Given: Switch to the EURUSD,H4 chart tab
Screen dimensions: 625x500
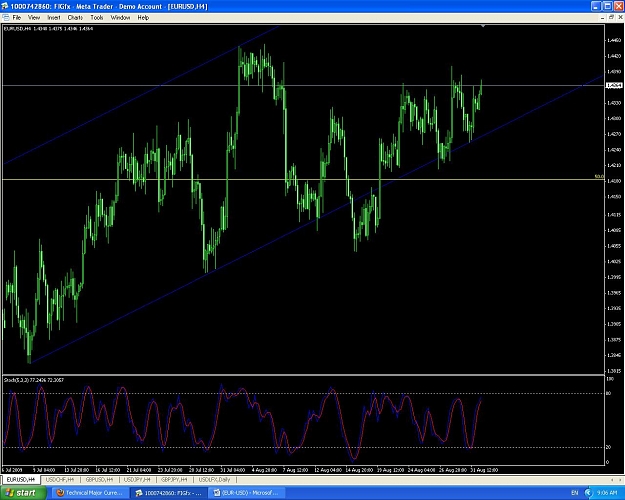Looking at the screenshot, I should [21, 479].
